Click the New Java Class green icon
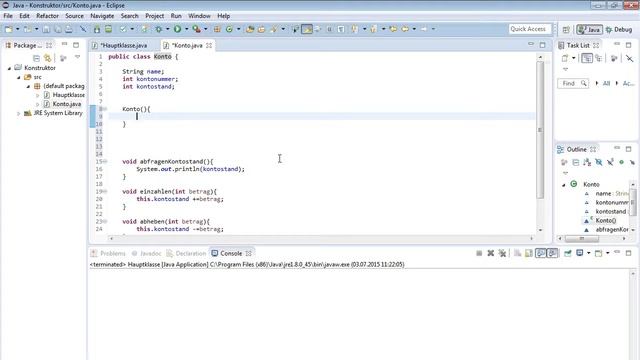The width and height of the screenshot is (640, 360). [x=229, y=29]
